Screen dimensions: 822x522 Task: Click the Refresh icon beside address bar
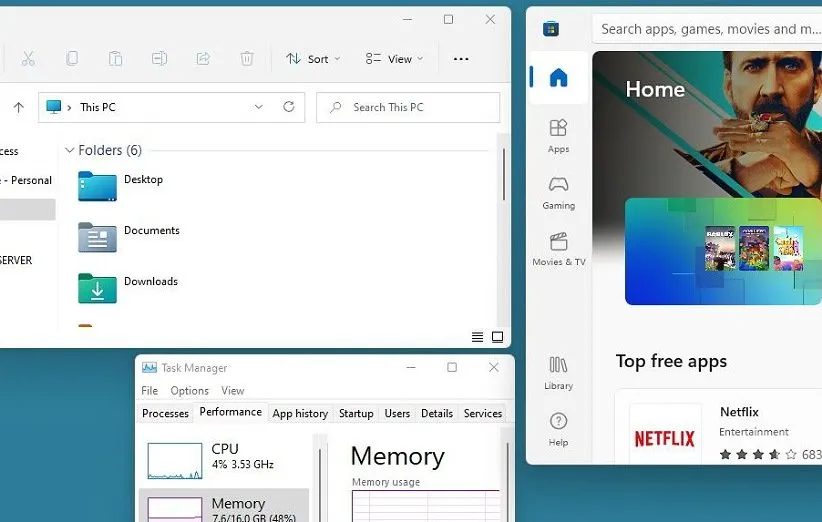[x=289, y=107]
